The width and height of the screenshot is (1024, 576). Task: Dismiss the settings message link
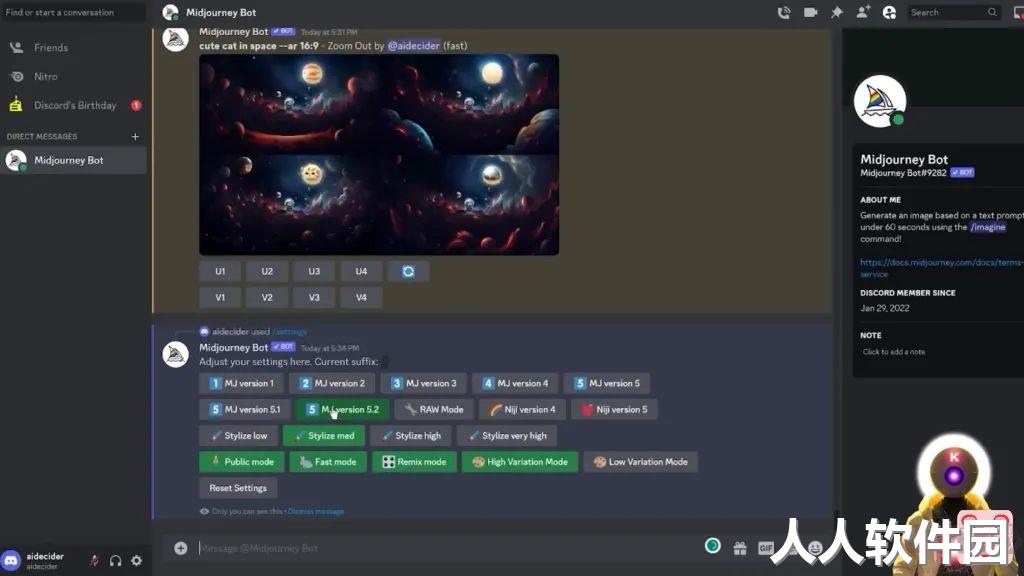tap(315, 511)
